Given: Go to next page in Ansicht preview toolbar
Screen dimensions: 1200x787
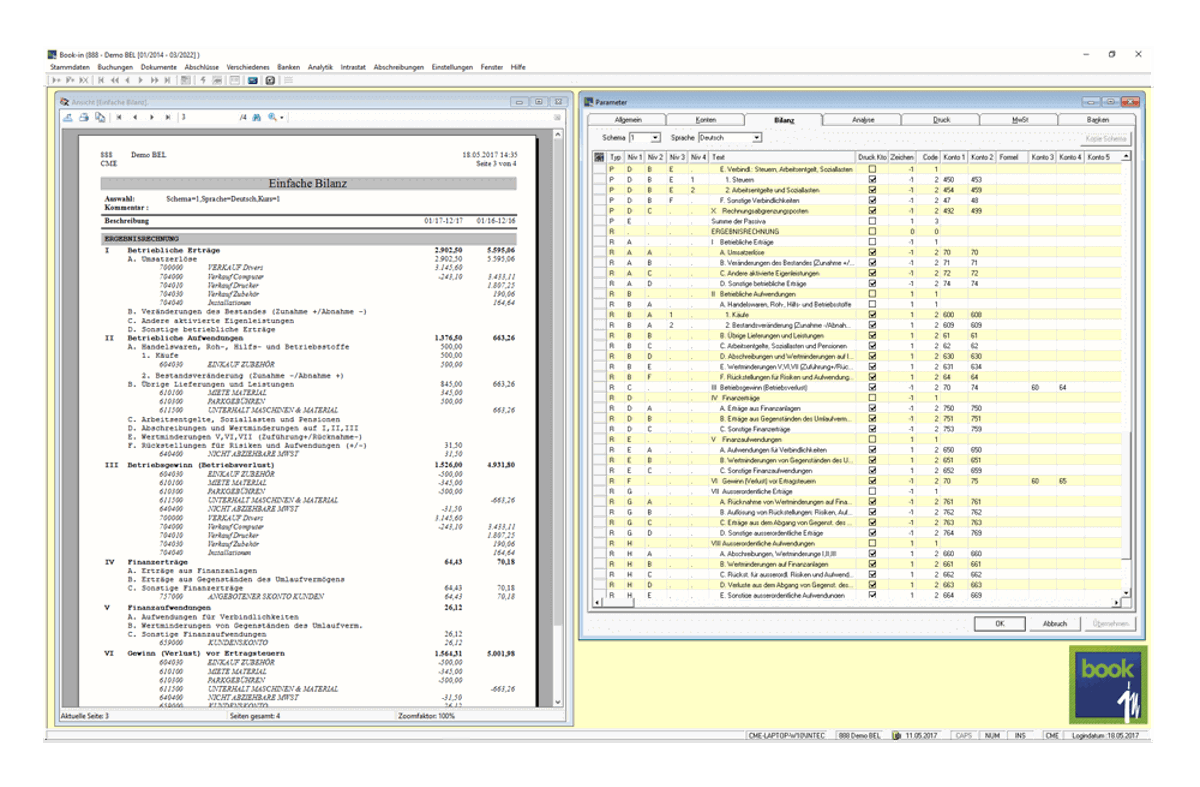Looking at the screenshot, I should (152, 117).
